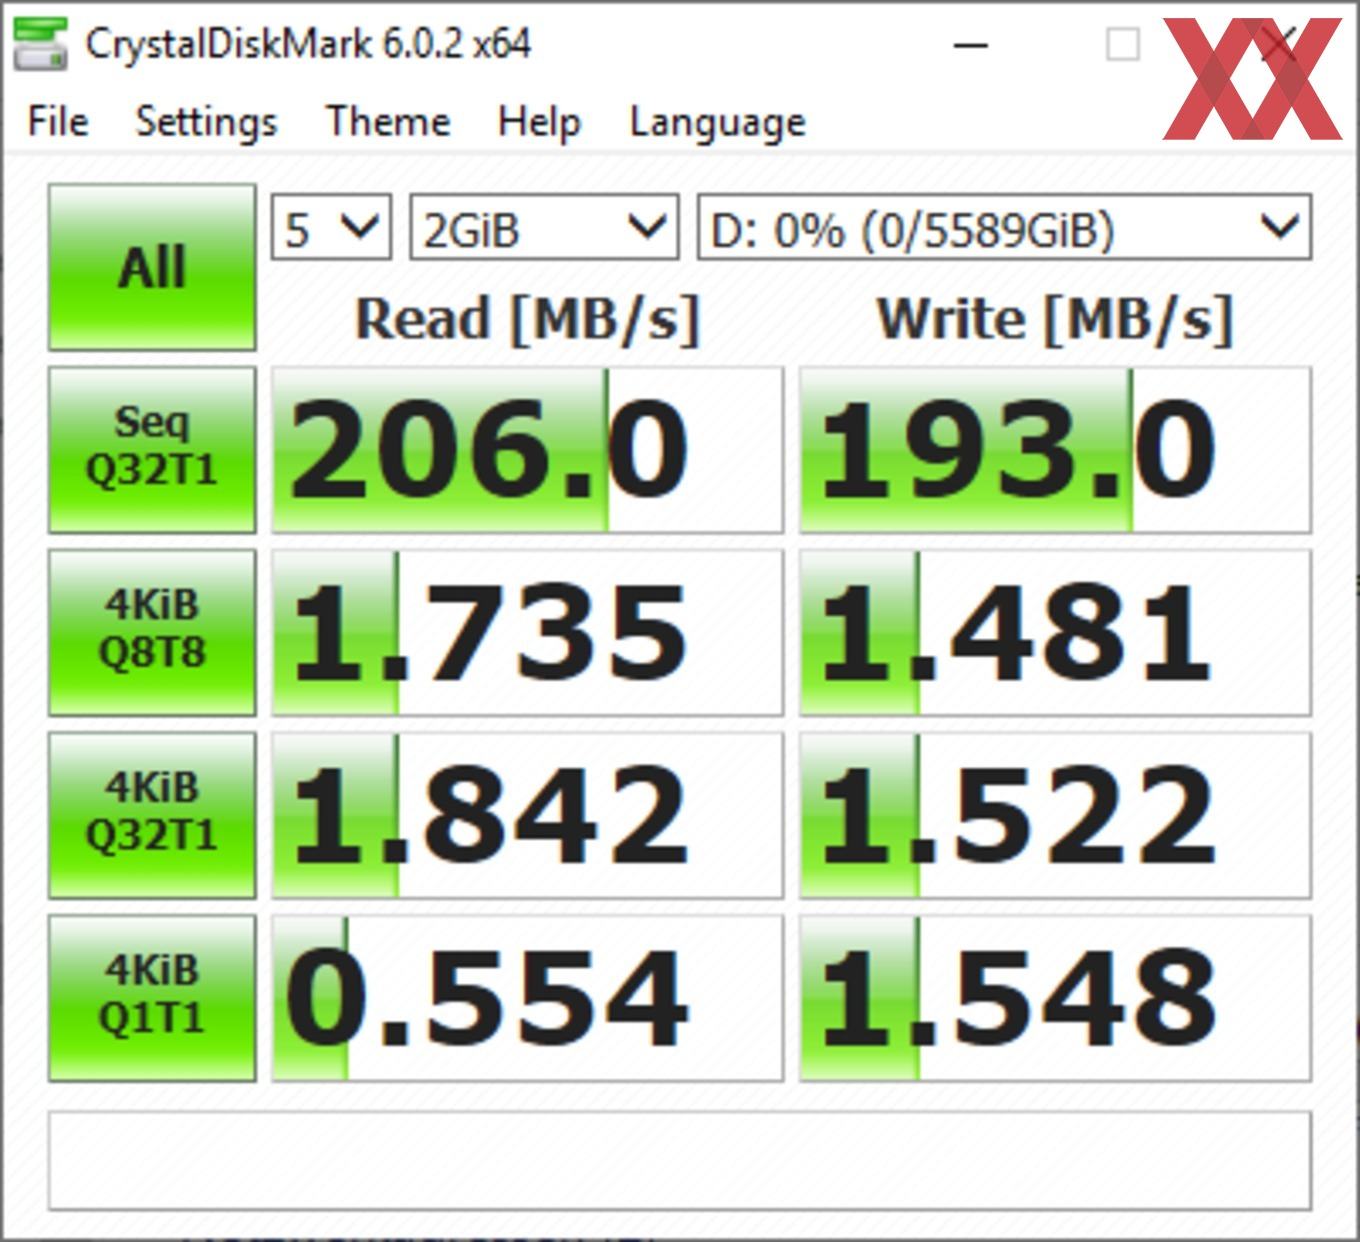Select the 4KiB Q1T1 read value 0.554
This screenshot has height=1242, width=1360.
pos(527,998)
